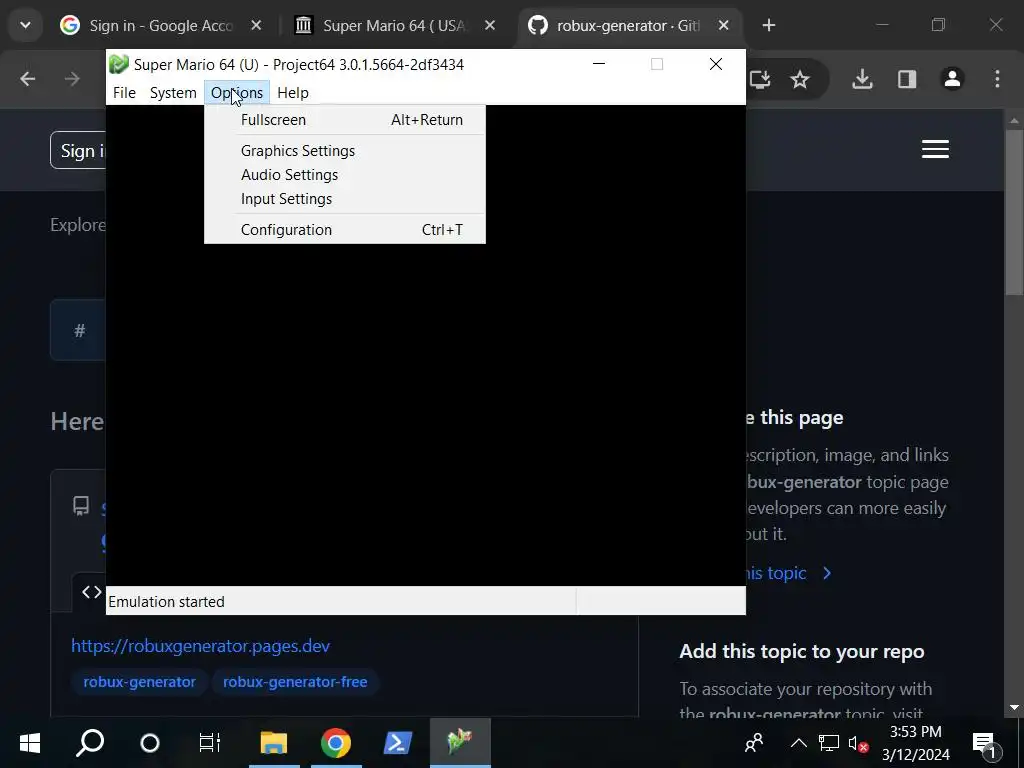This screenshot has width=1024, height=768.
Task: Switch to the Super Mario 64 (USA) browser tab
Action: 394,25
